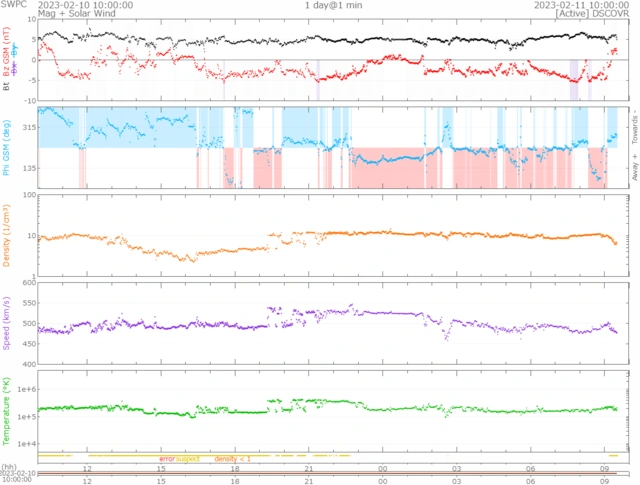Click the Phi GSM (deg) axis label
Viewport: 640px width, 485px height.
click(x=7, y=147)
